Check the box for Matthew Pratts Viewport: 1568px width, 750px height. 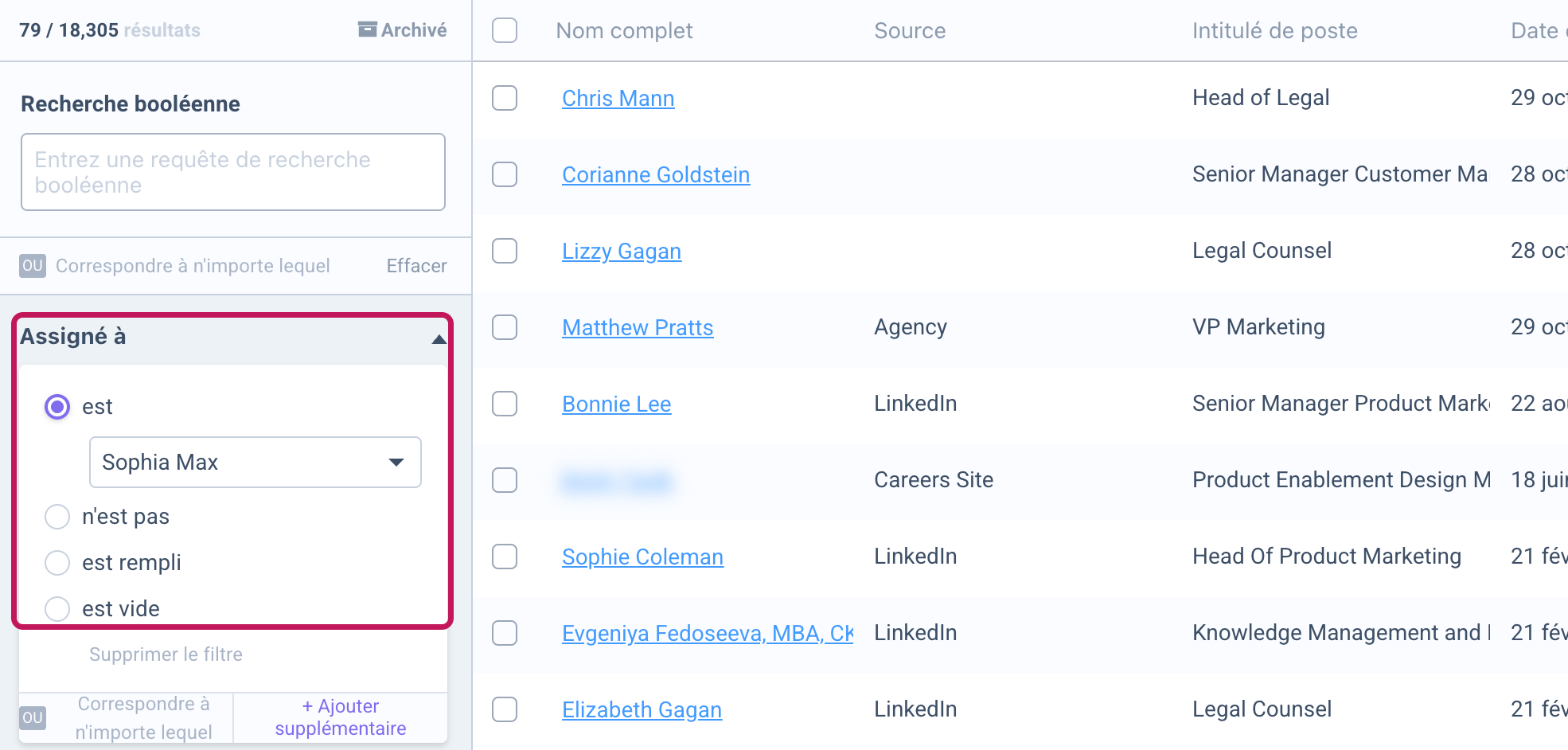[x=505, y=327]
